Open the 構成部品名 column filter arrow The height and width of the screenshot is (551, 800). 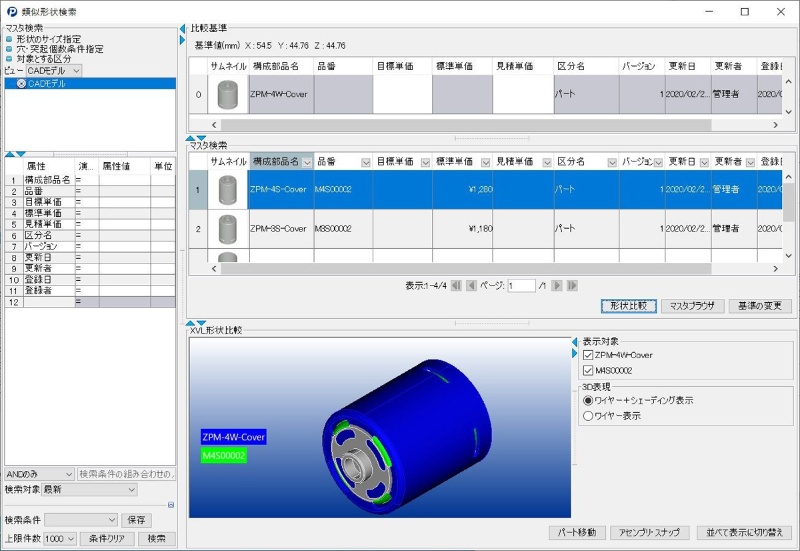click(x=307, y=162)
